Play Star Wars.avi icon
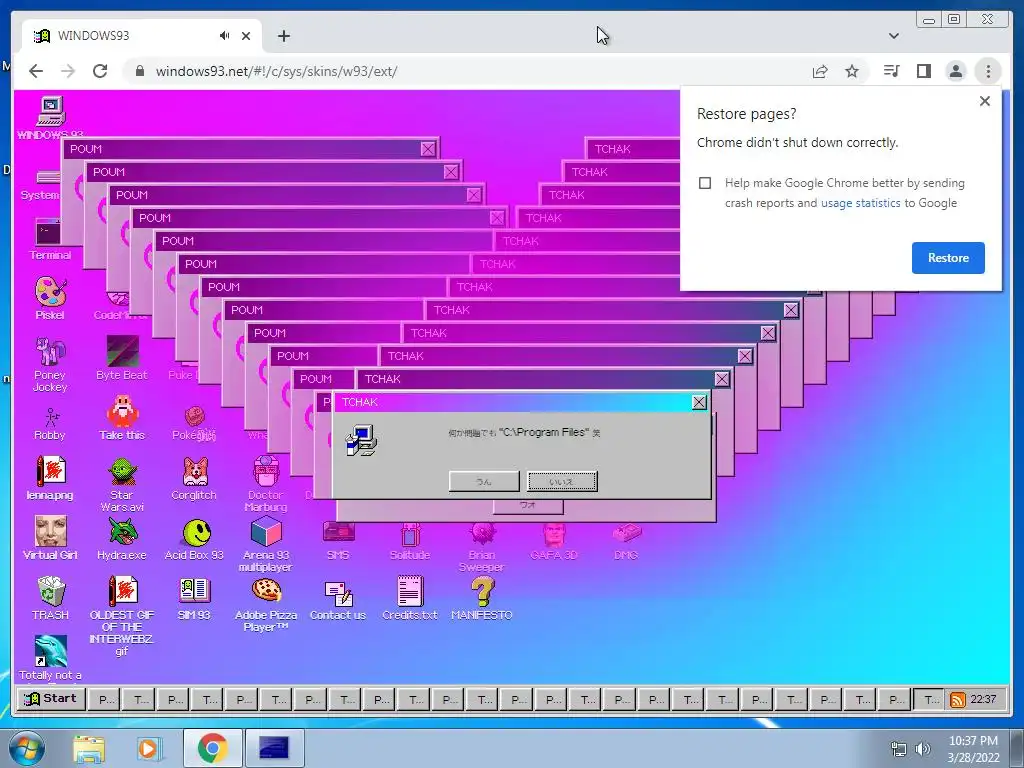 pyautogui.click(x=122, y=485)
